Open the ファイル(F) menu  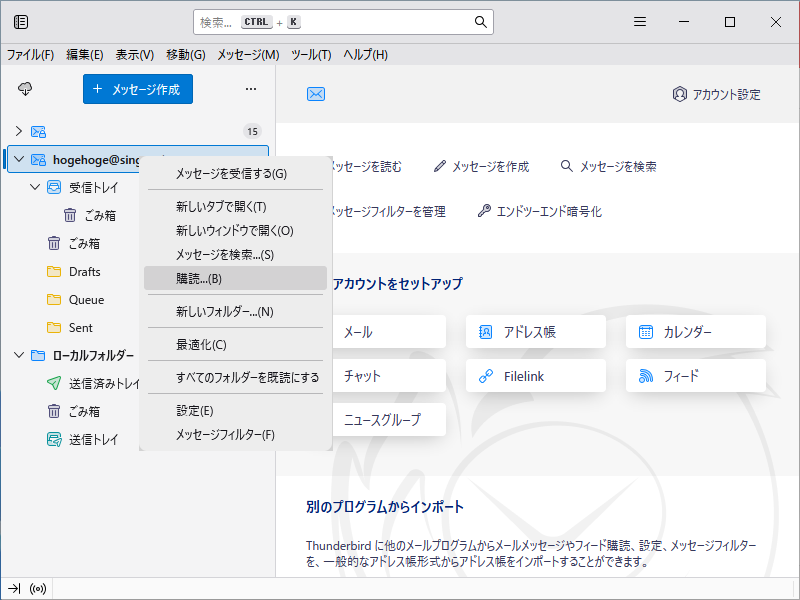tap(30, 55)
